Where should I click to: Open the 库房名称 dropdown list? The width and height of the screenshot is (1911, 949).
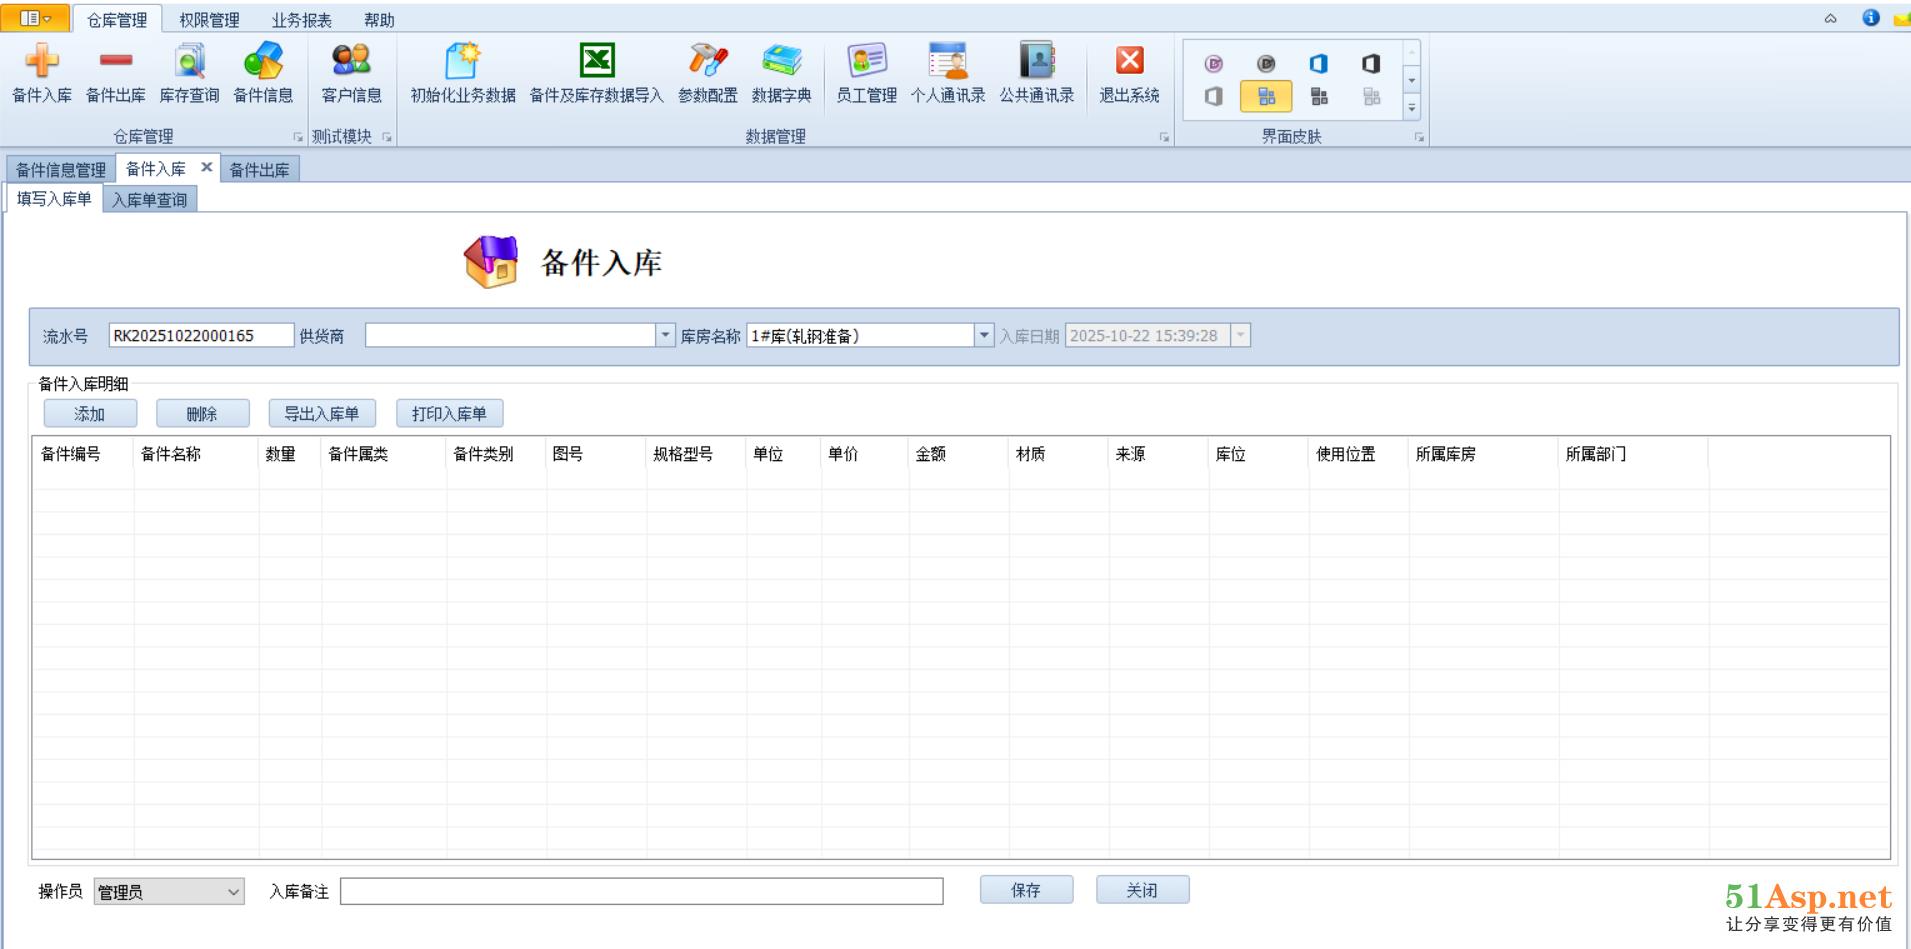click(984, 336)
